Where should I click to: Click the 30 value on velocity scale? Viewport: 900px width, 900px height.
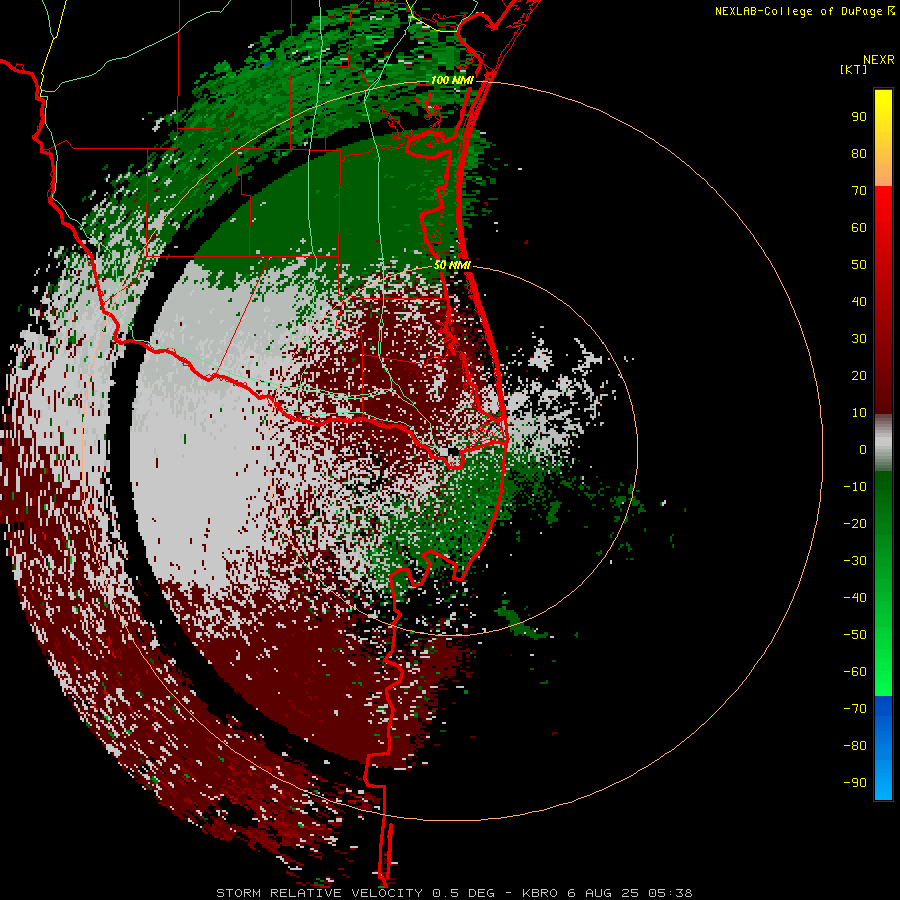click(859, 339)
